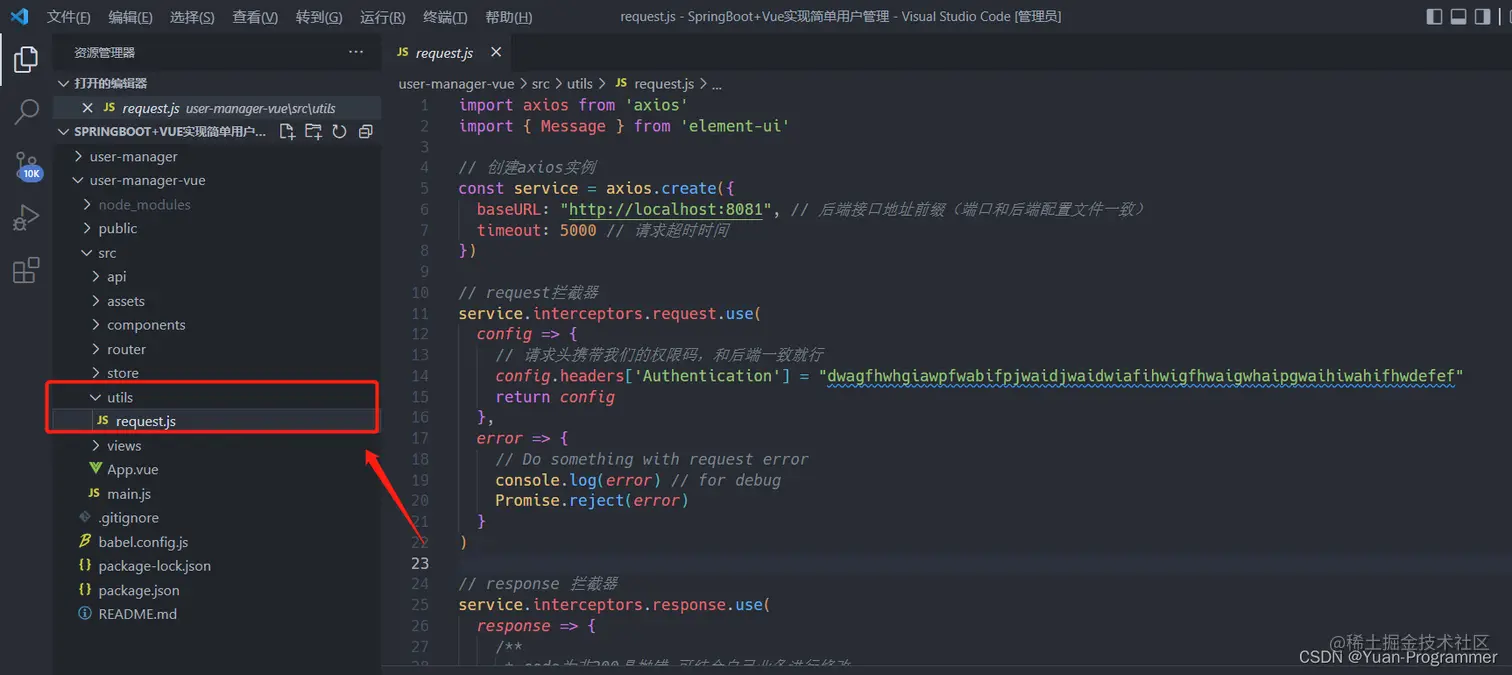The image size is (1512, 675).
Task: Expand the store folder
Action: click(x=217, y=373)
